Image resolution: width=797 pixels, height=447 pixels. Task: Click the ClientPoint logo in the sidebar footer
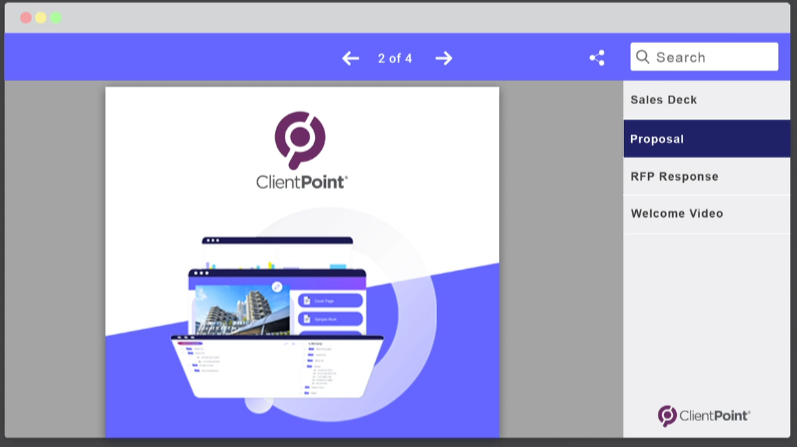704,415
